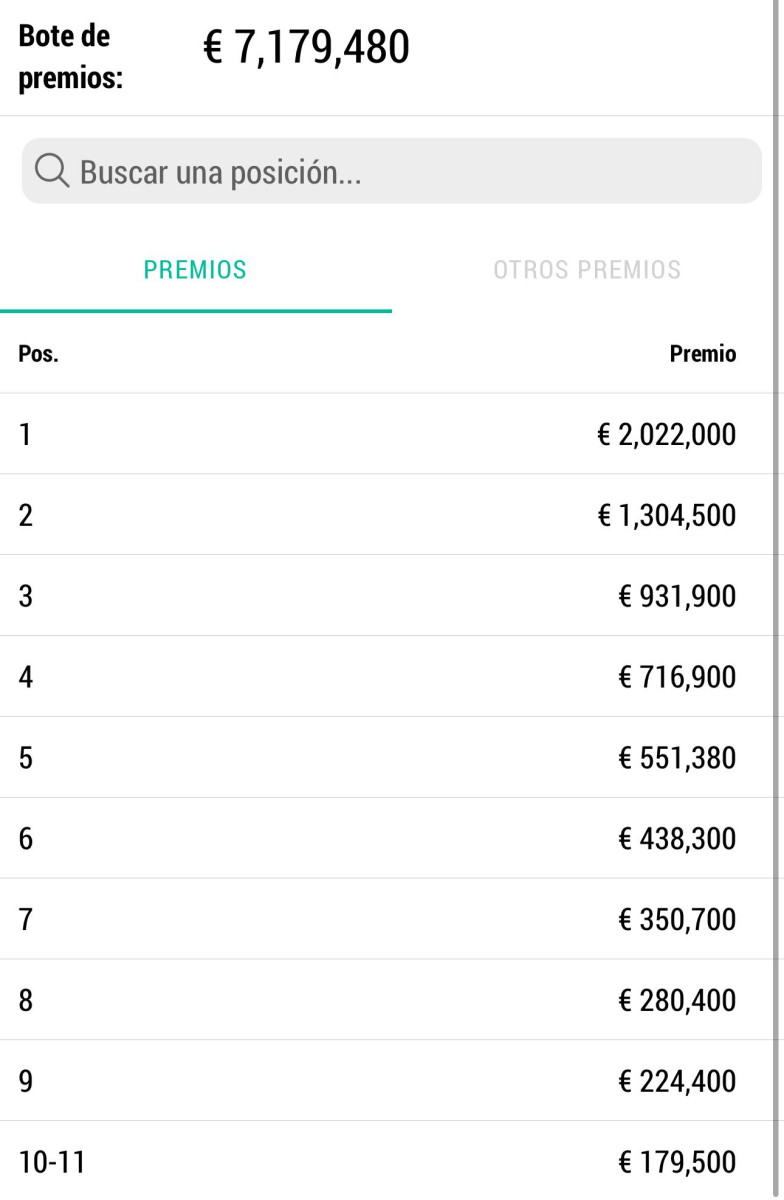
Task: Click the € 2,022,000 first prize amount
Action: (666, 435)
